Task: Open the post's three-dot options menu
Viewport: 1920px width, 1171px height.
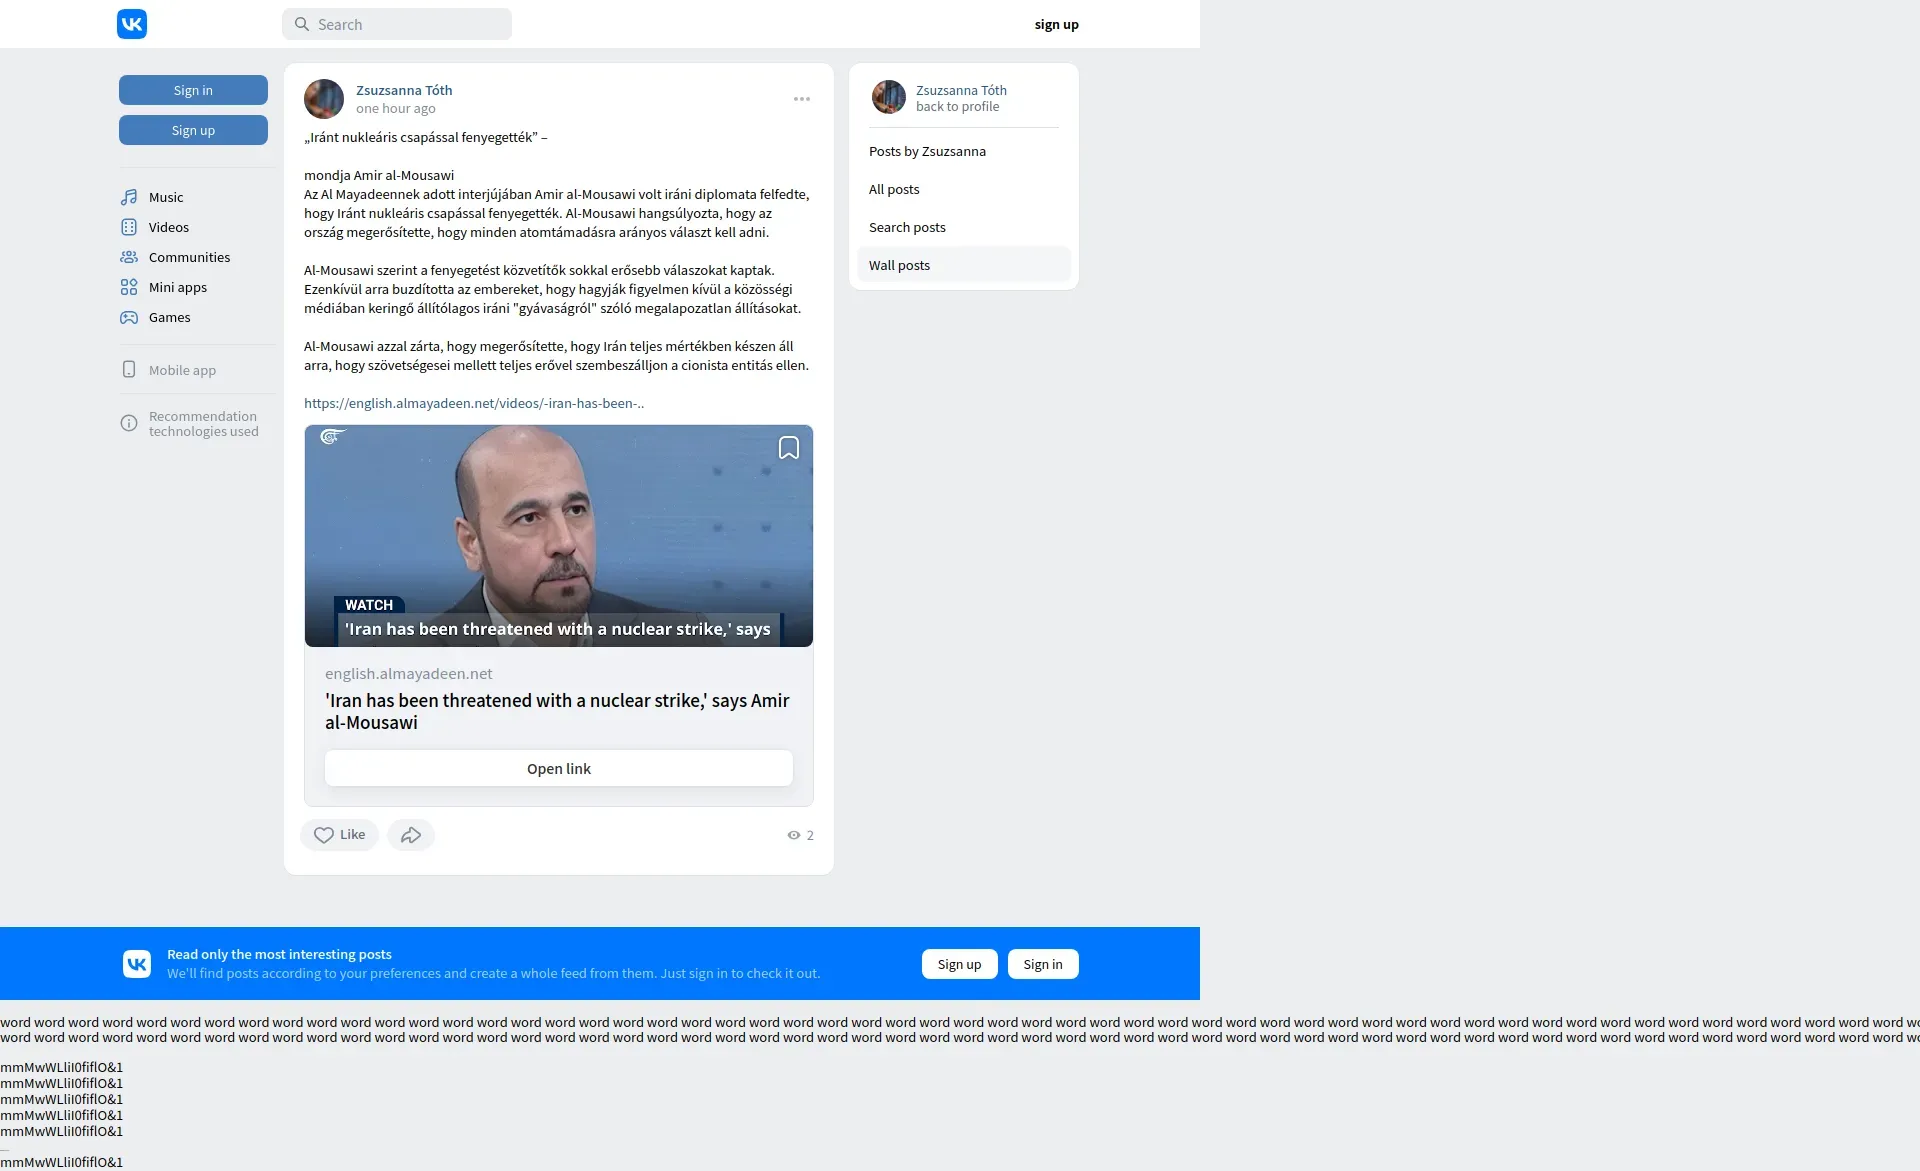Action: pyautogui.click(x=801, y=99)
